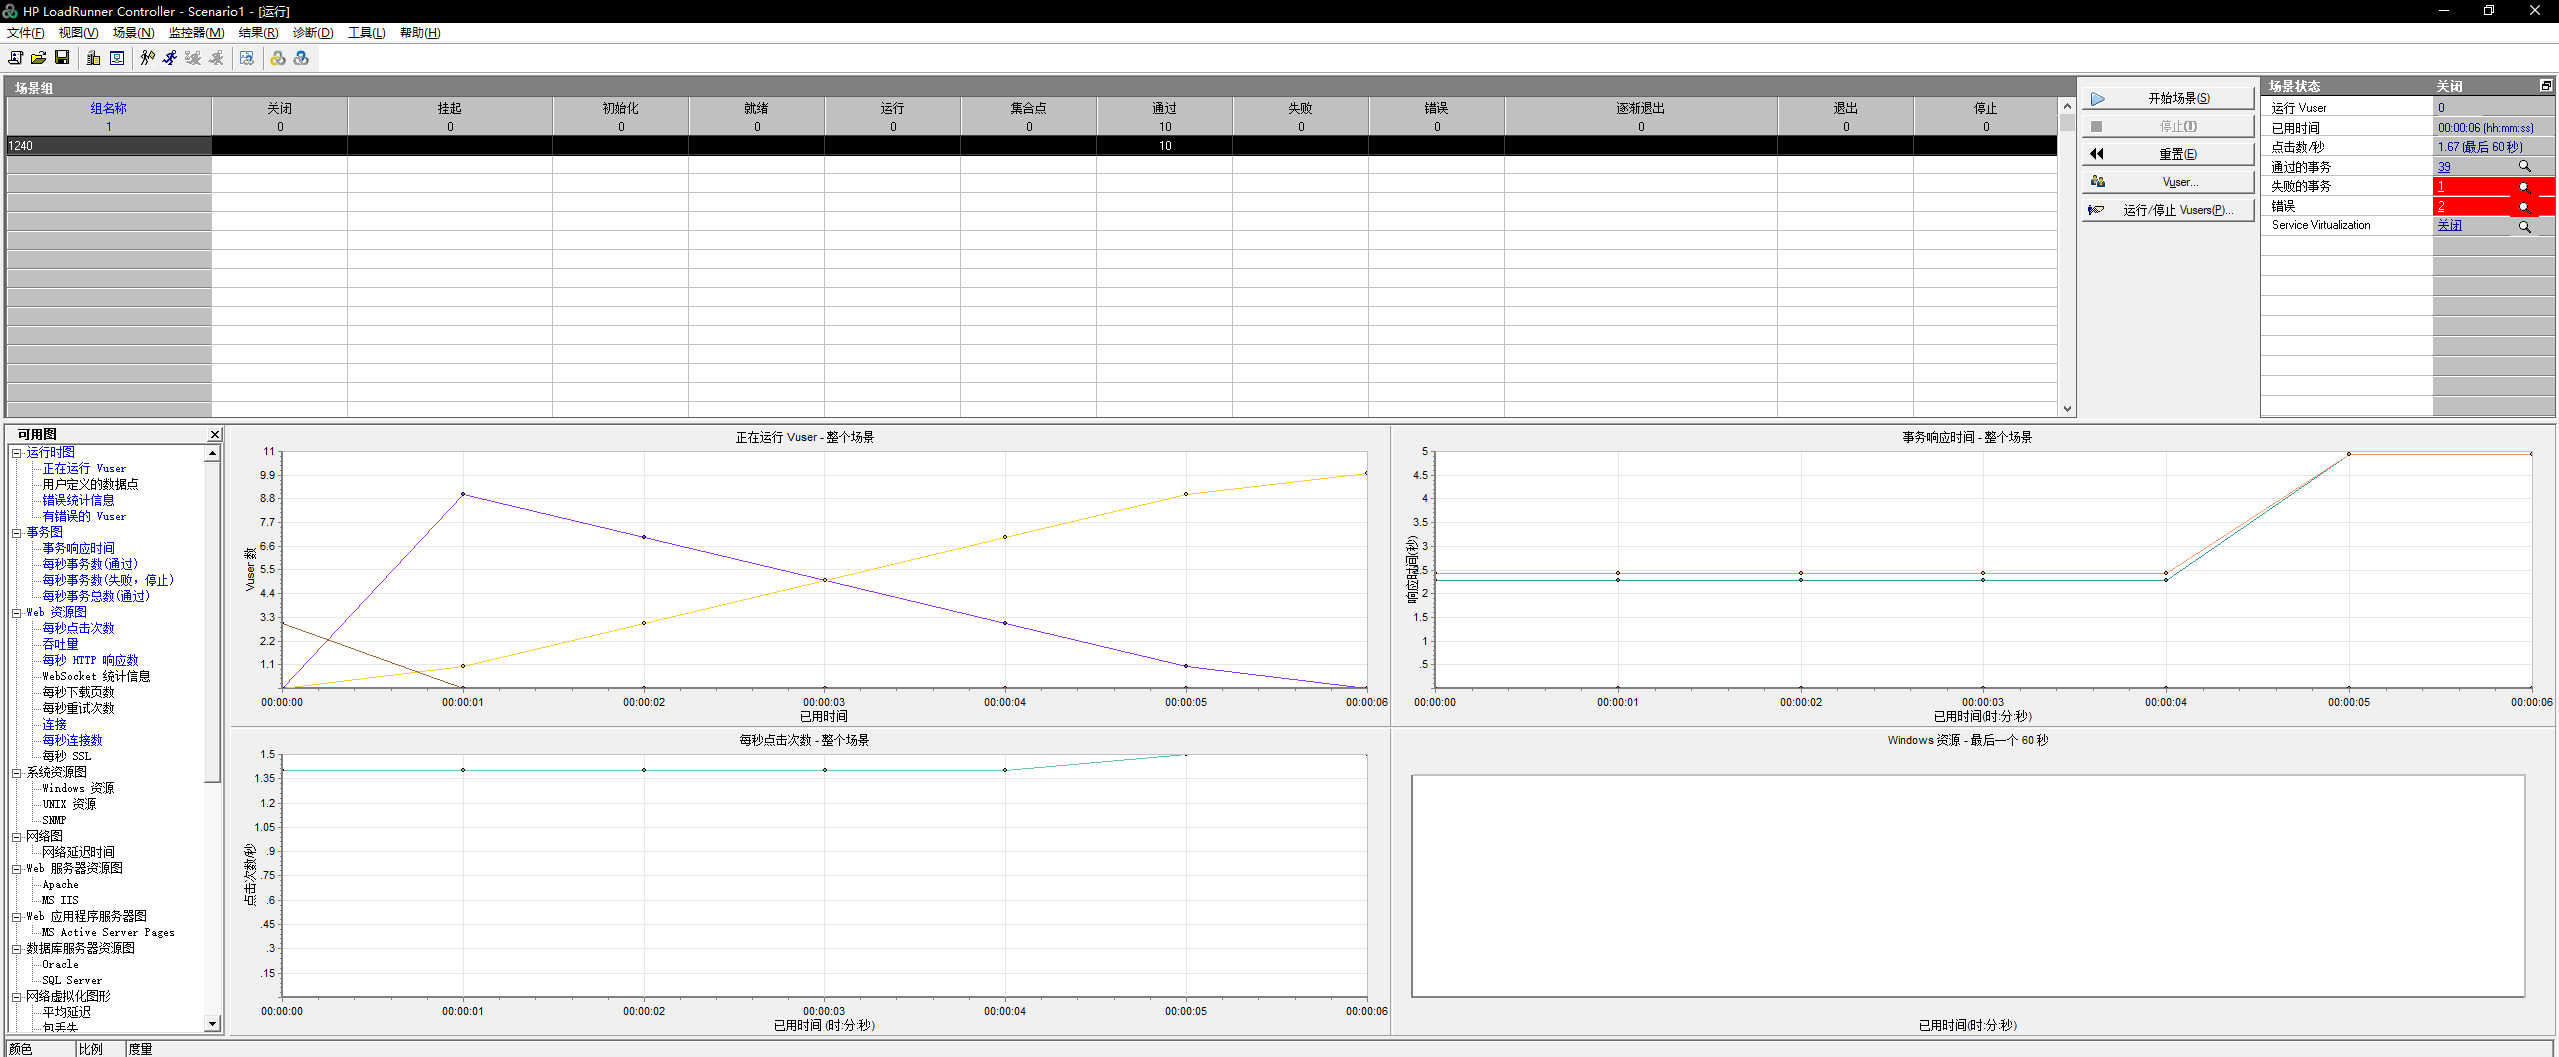Select 正在运行 Vuser in graph tree
Viewport: 2559px width, 1057px height.
pos(84,469)
